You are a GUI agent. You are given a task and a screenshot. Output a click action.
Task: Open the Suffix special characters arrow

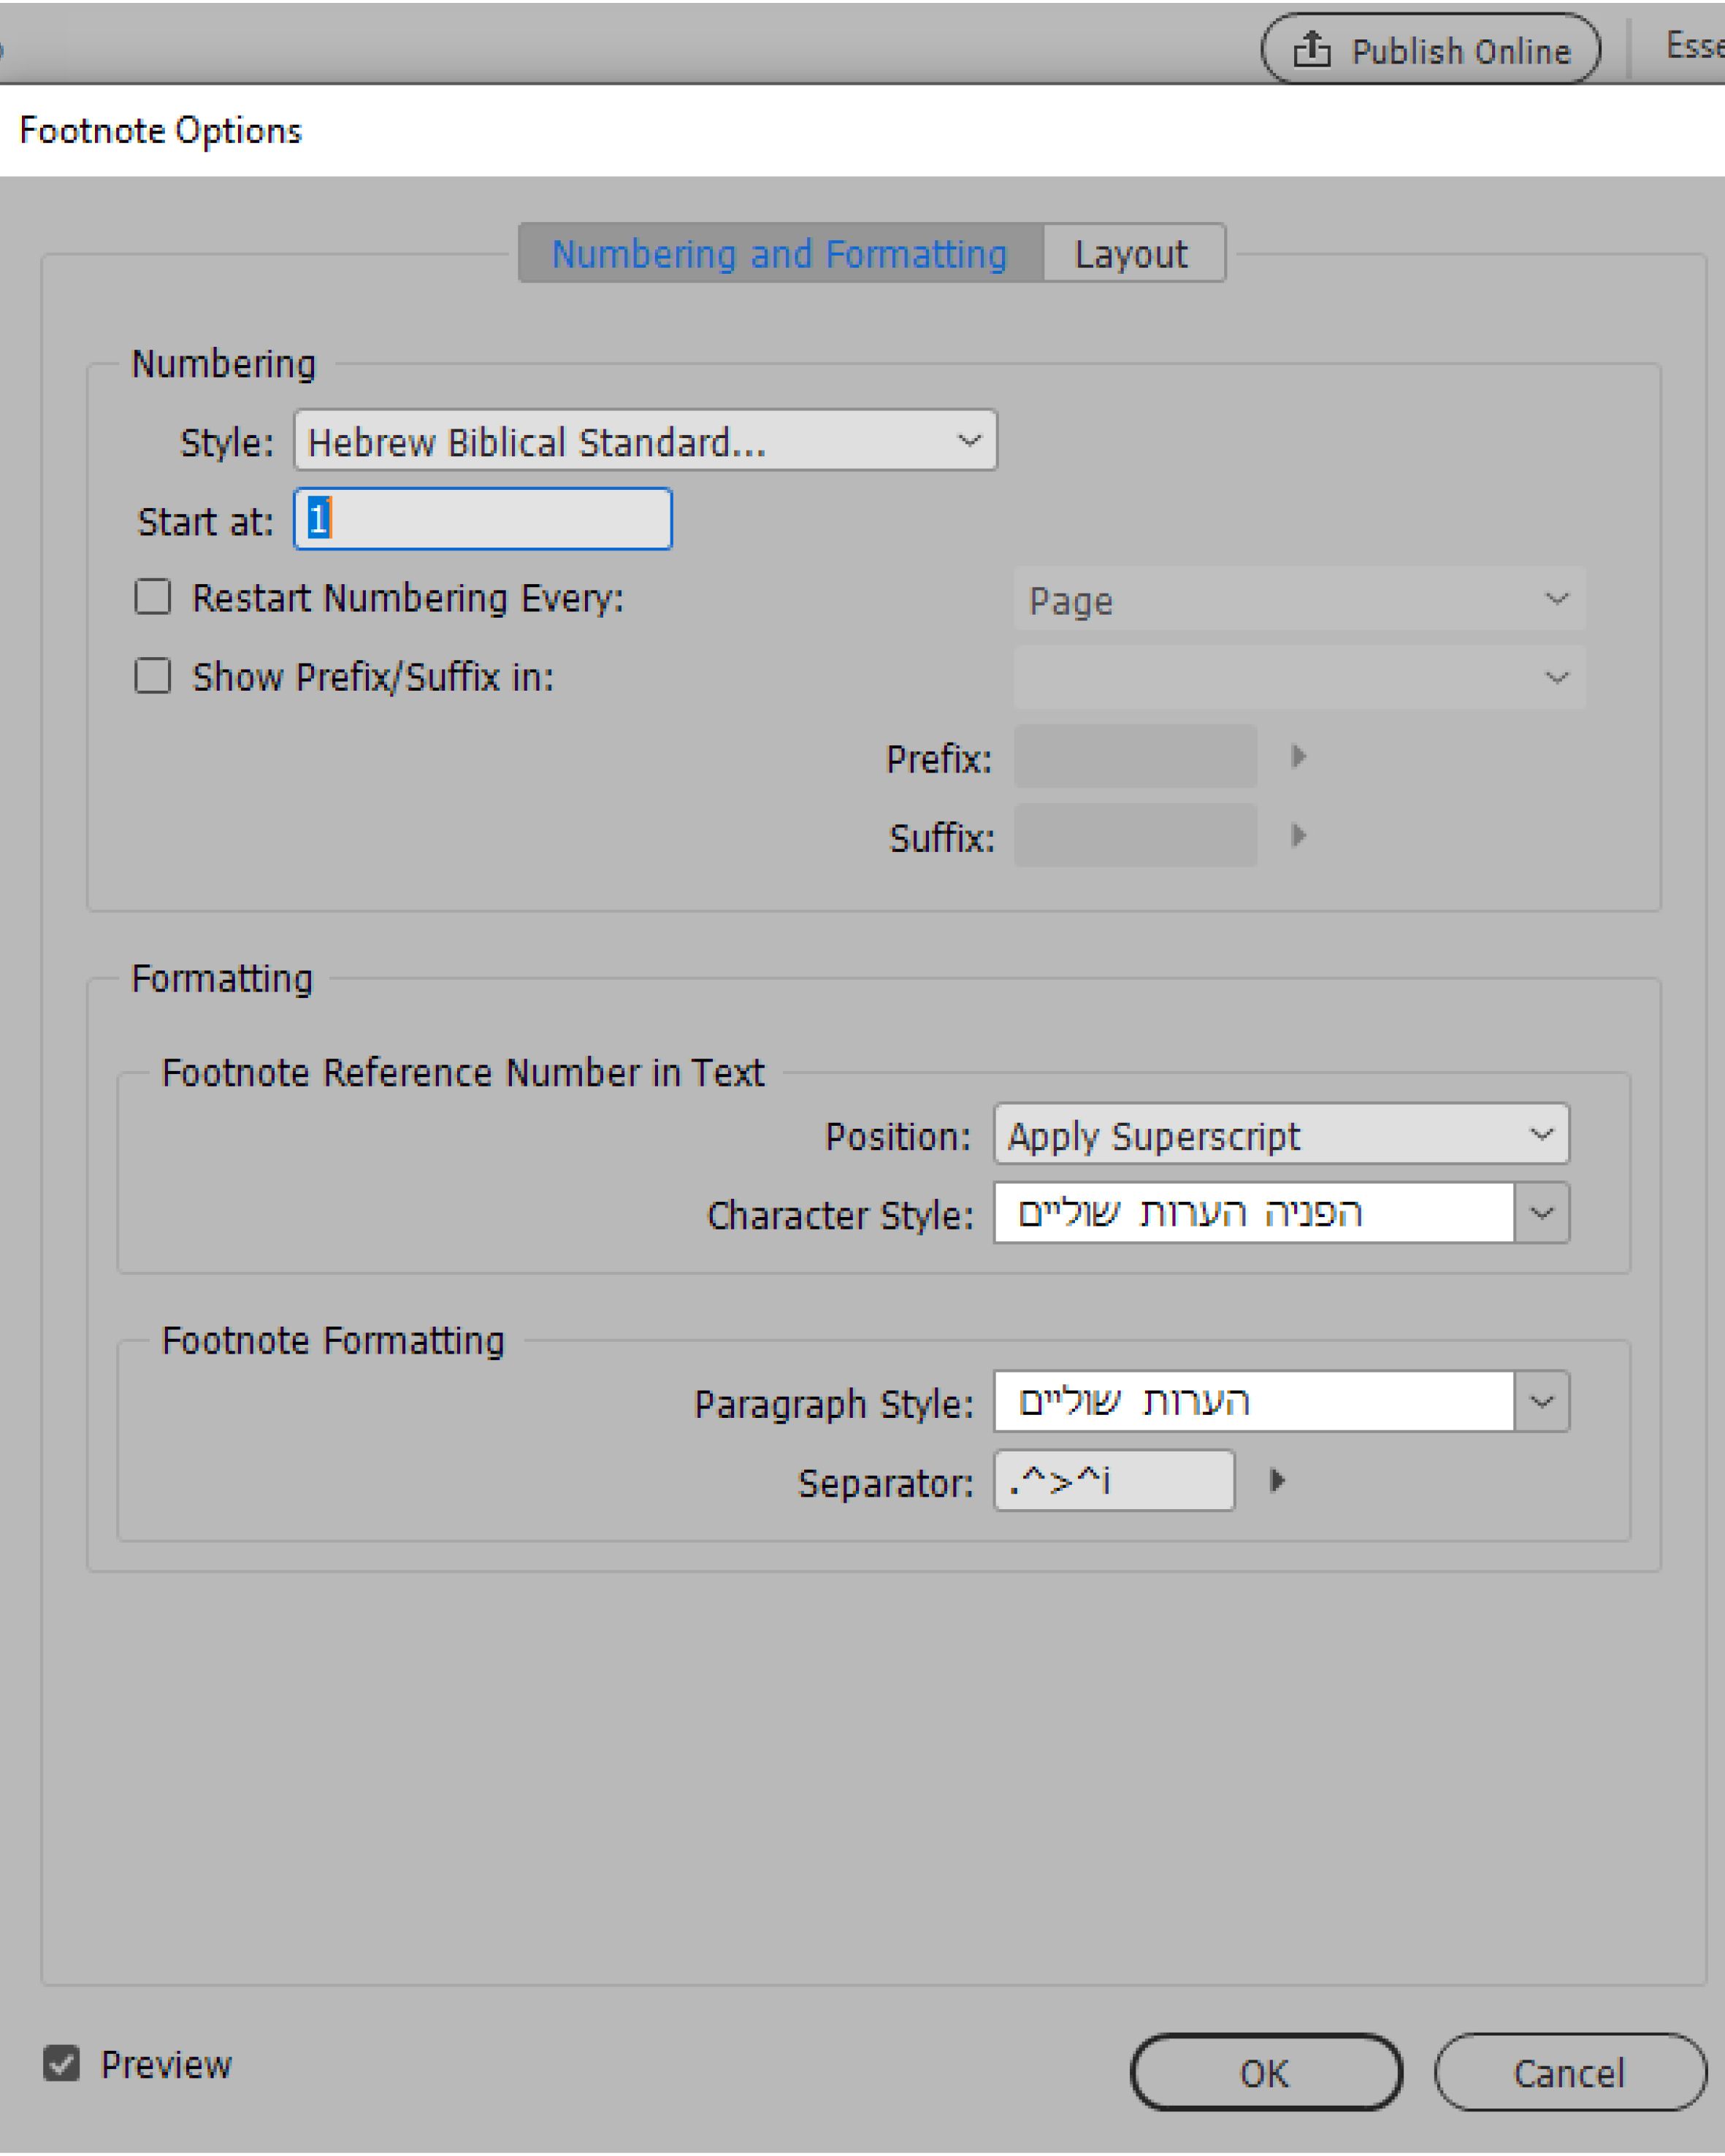(x=1298, y=835)
